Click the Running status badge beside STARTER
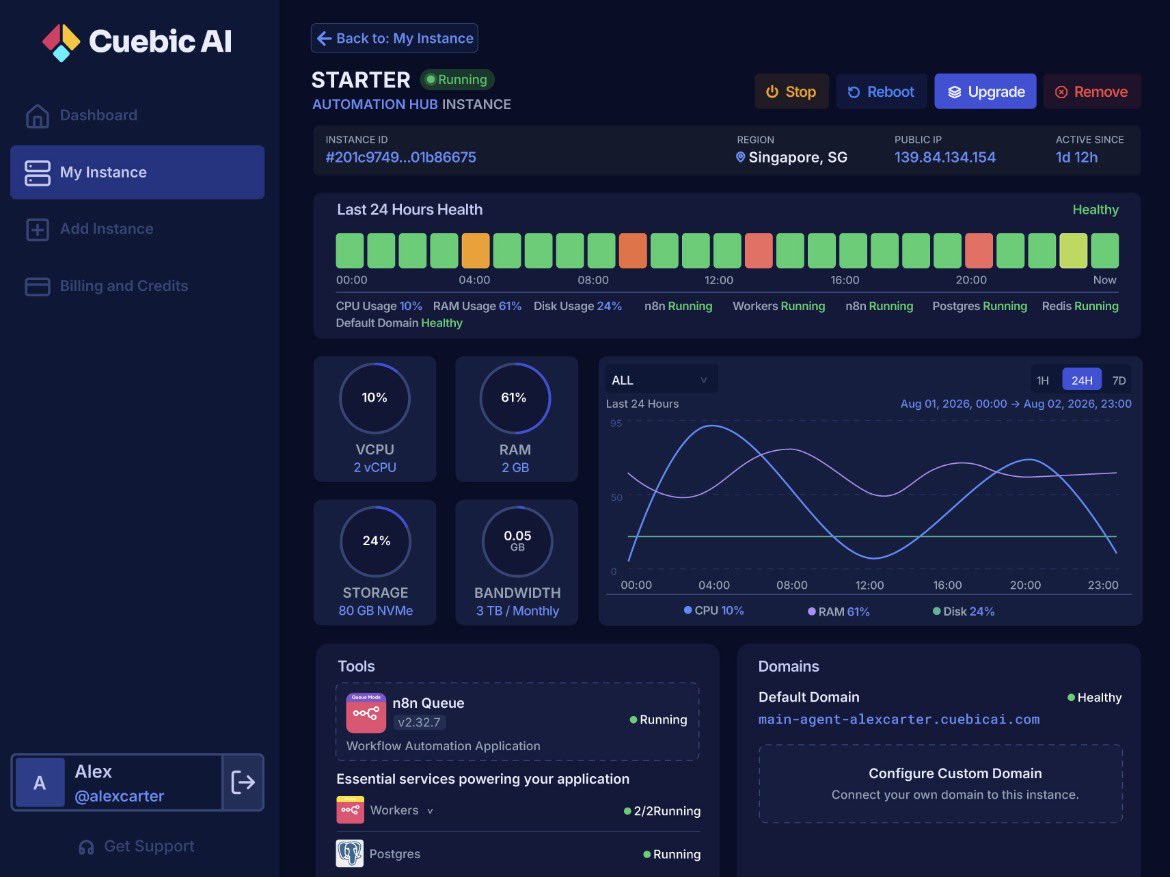This screenshot has height=877, width=1170. click(457, 80)
